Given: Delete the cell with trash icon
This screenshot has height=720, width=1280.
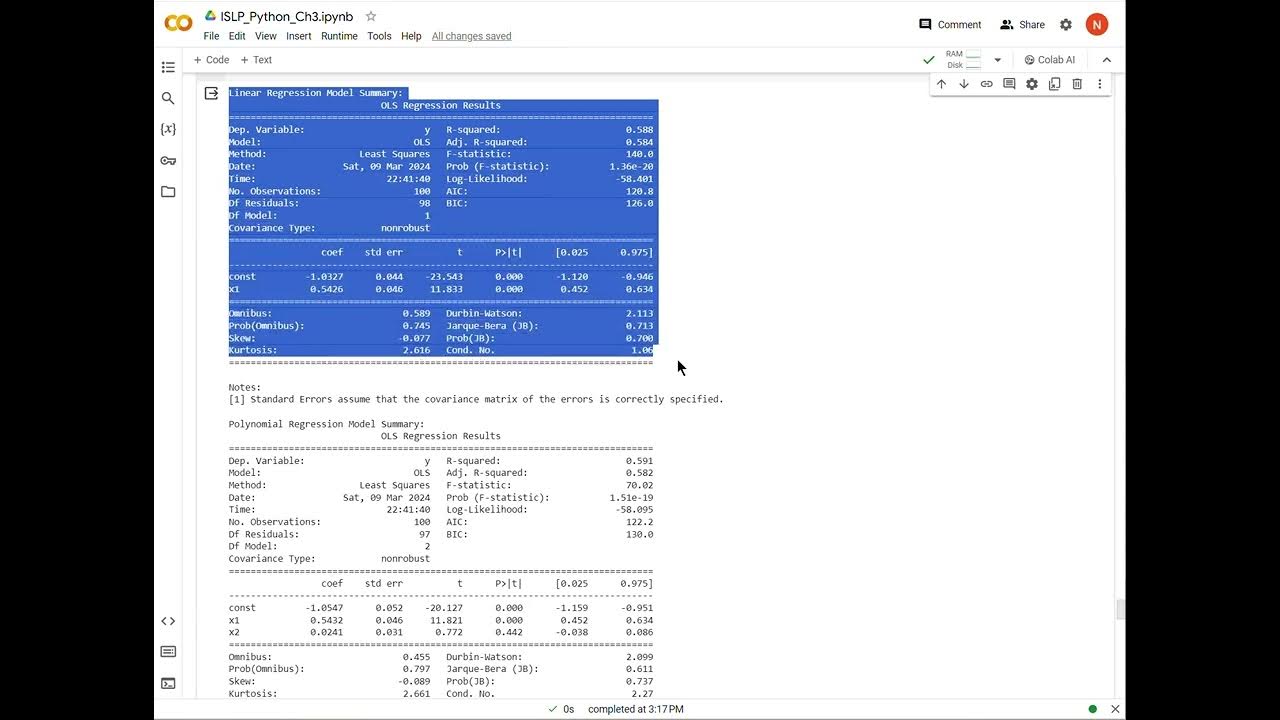Looking at the screenshot, I should click(1077, 84).
